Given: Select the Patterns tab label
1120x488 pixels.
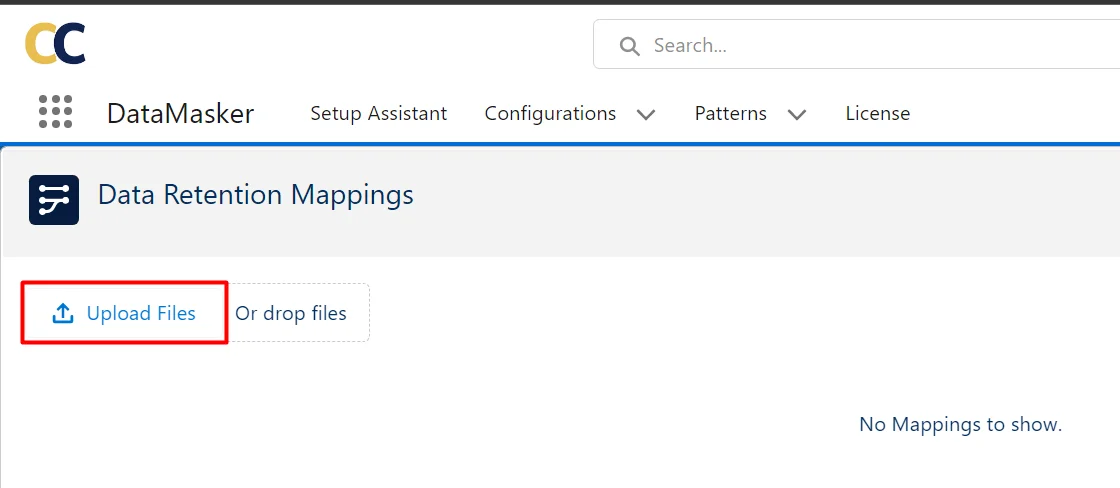Looking at the screenshot, I should point(730,113).
